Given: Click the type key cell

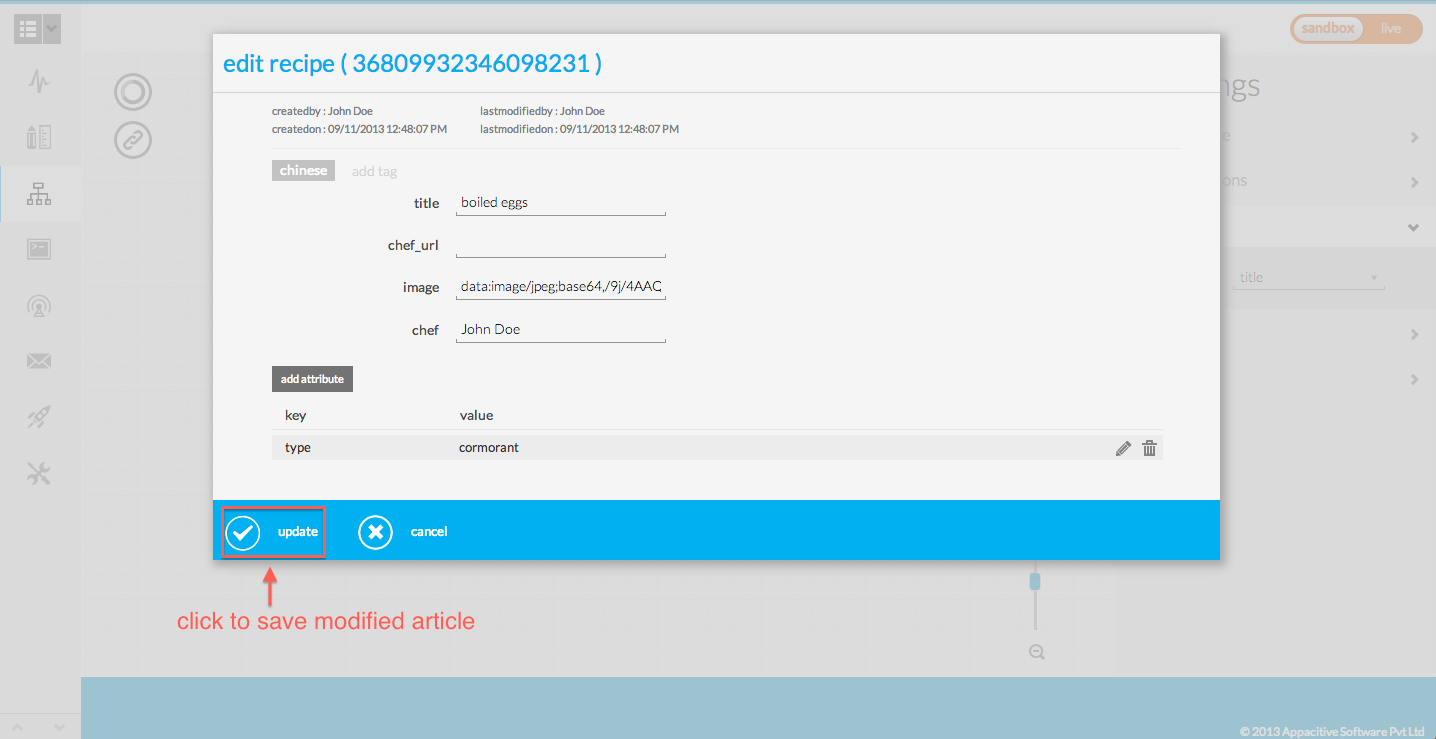Looking at the screenshot, I should click(298, 448).
